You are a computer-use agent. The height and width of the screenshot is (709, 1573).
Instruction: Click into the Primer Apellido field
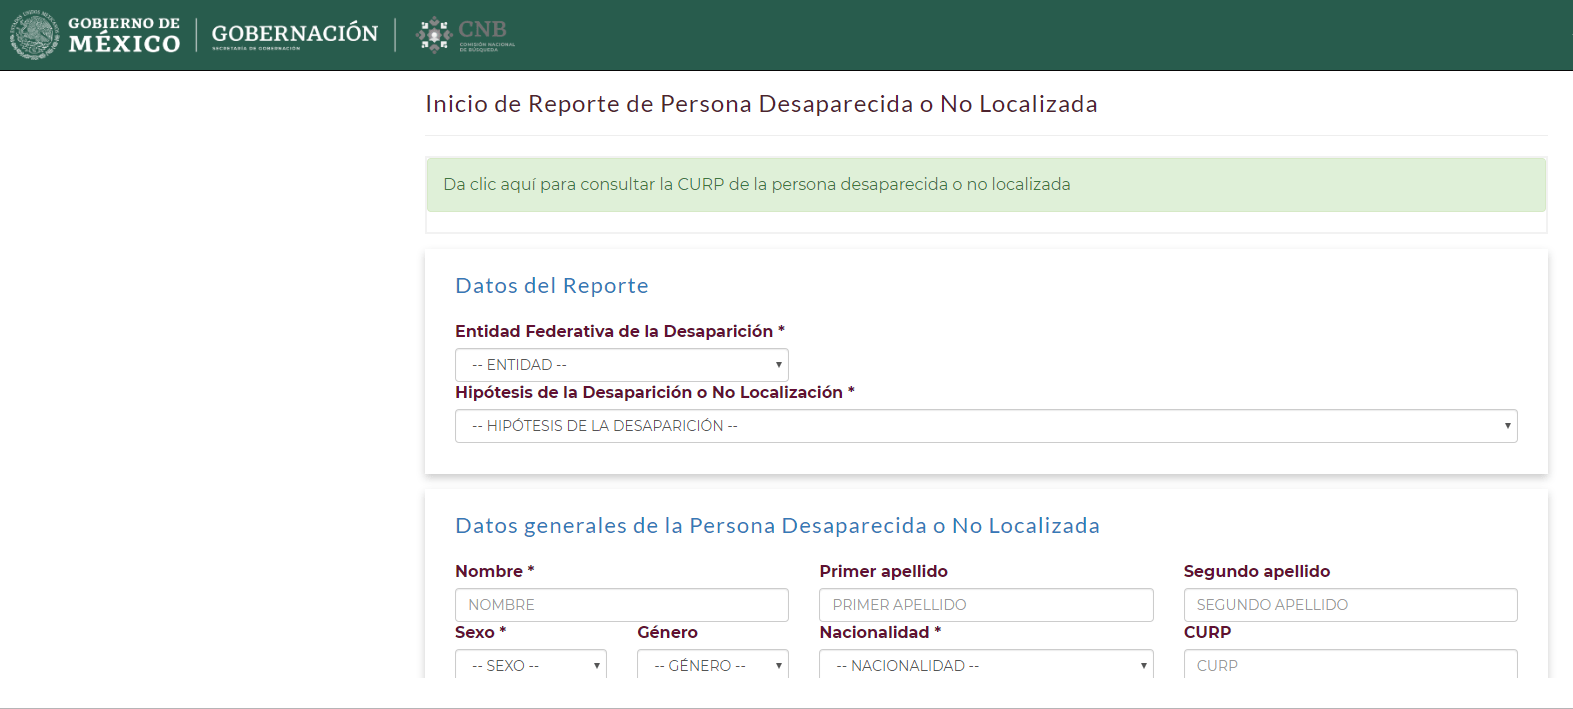point(985,605)
